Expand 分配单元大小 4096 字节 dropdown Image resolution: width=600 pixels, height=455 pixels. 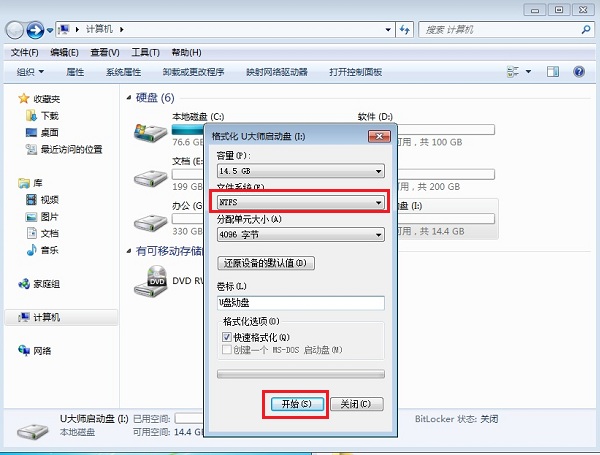point(301,234)
